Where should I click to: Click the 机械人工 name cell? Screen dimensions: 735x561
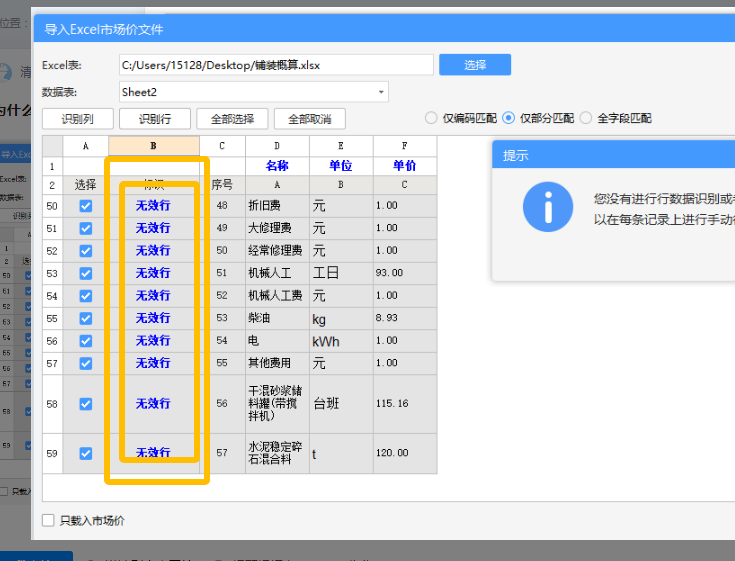coord(277,273)
